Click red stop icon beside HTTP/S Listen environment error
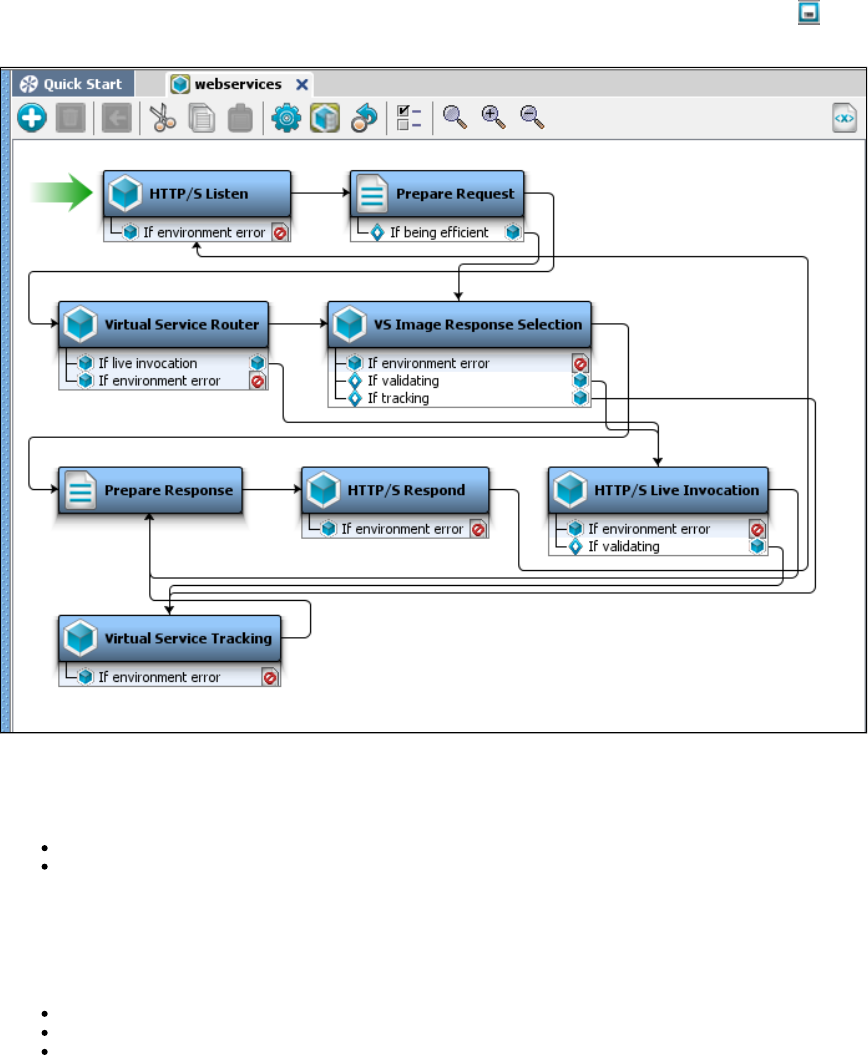 (280, 232)
